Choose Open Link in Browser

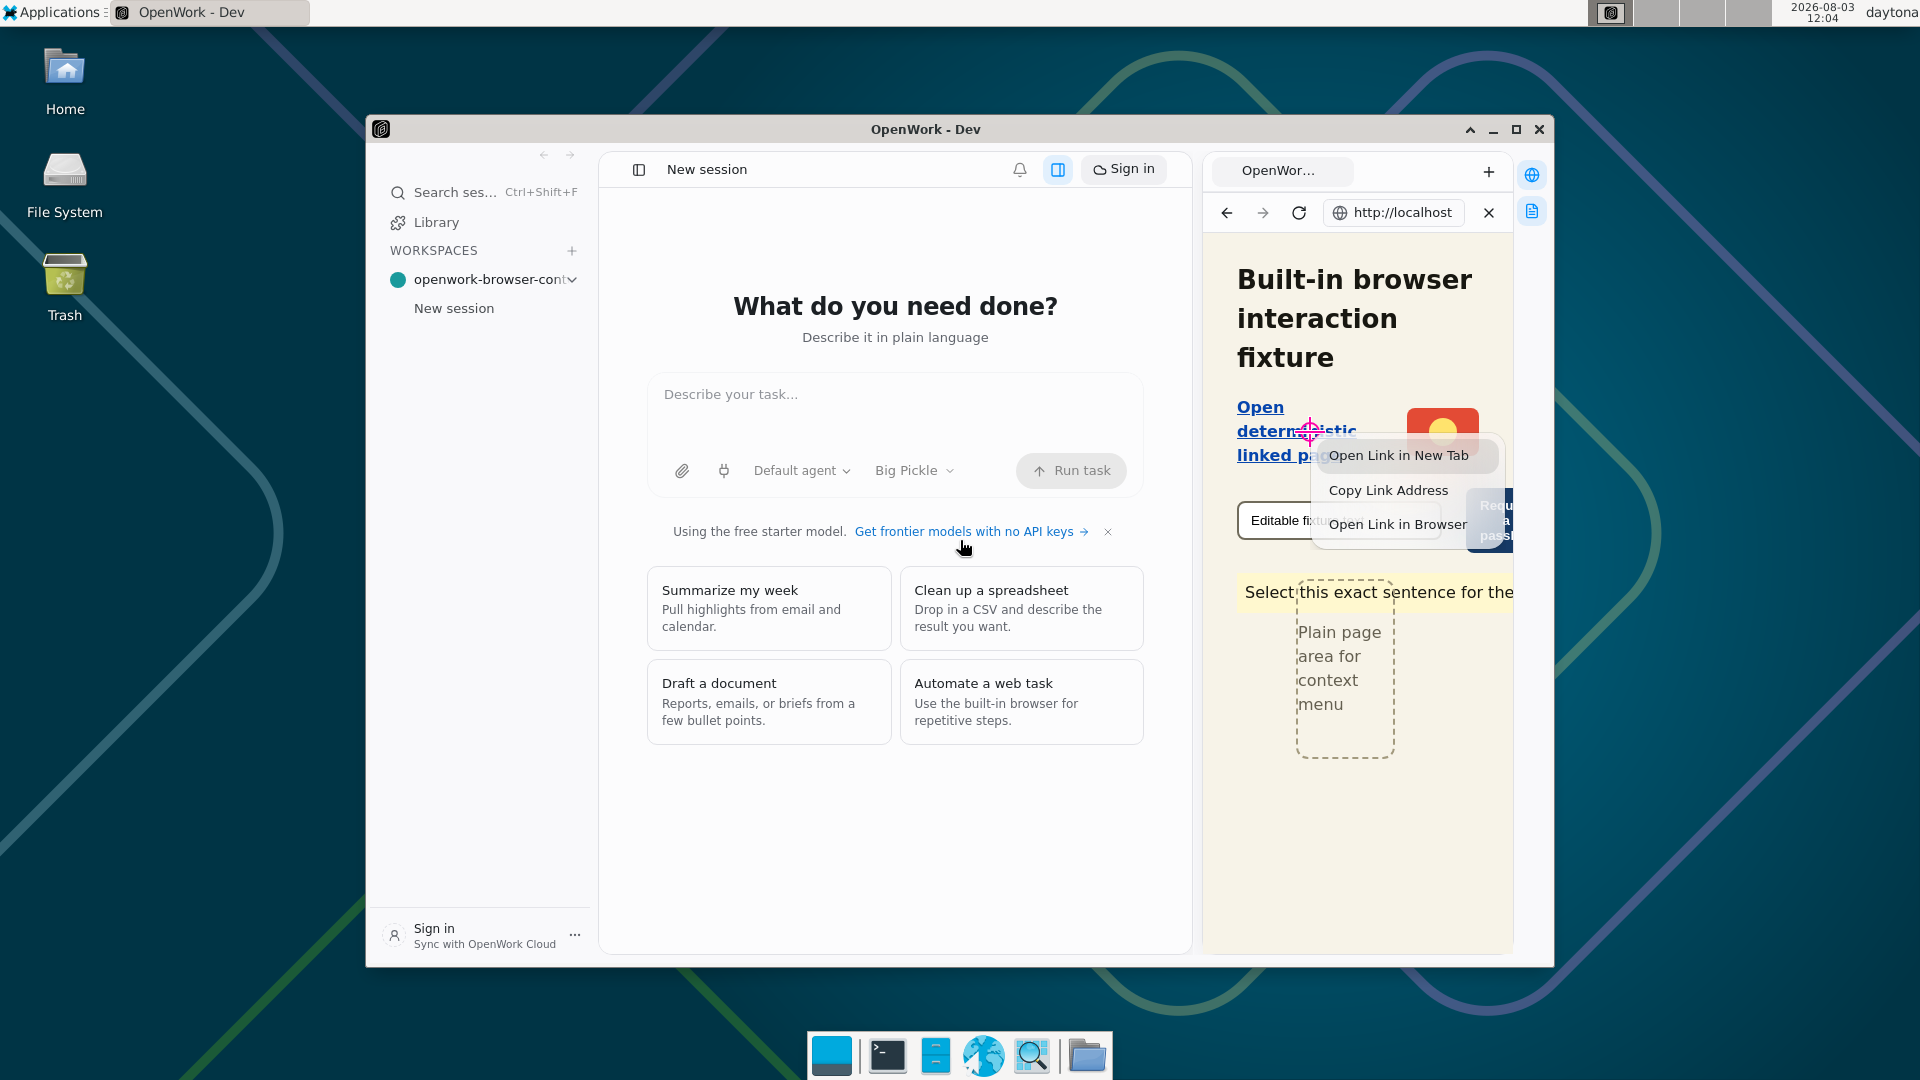1407,525
